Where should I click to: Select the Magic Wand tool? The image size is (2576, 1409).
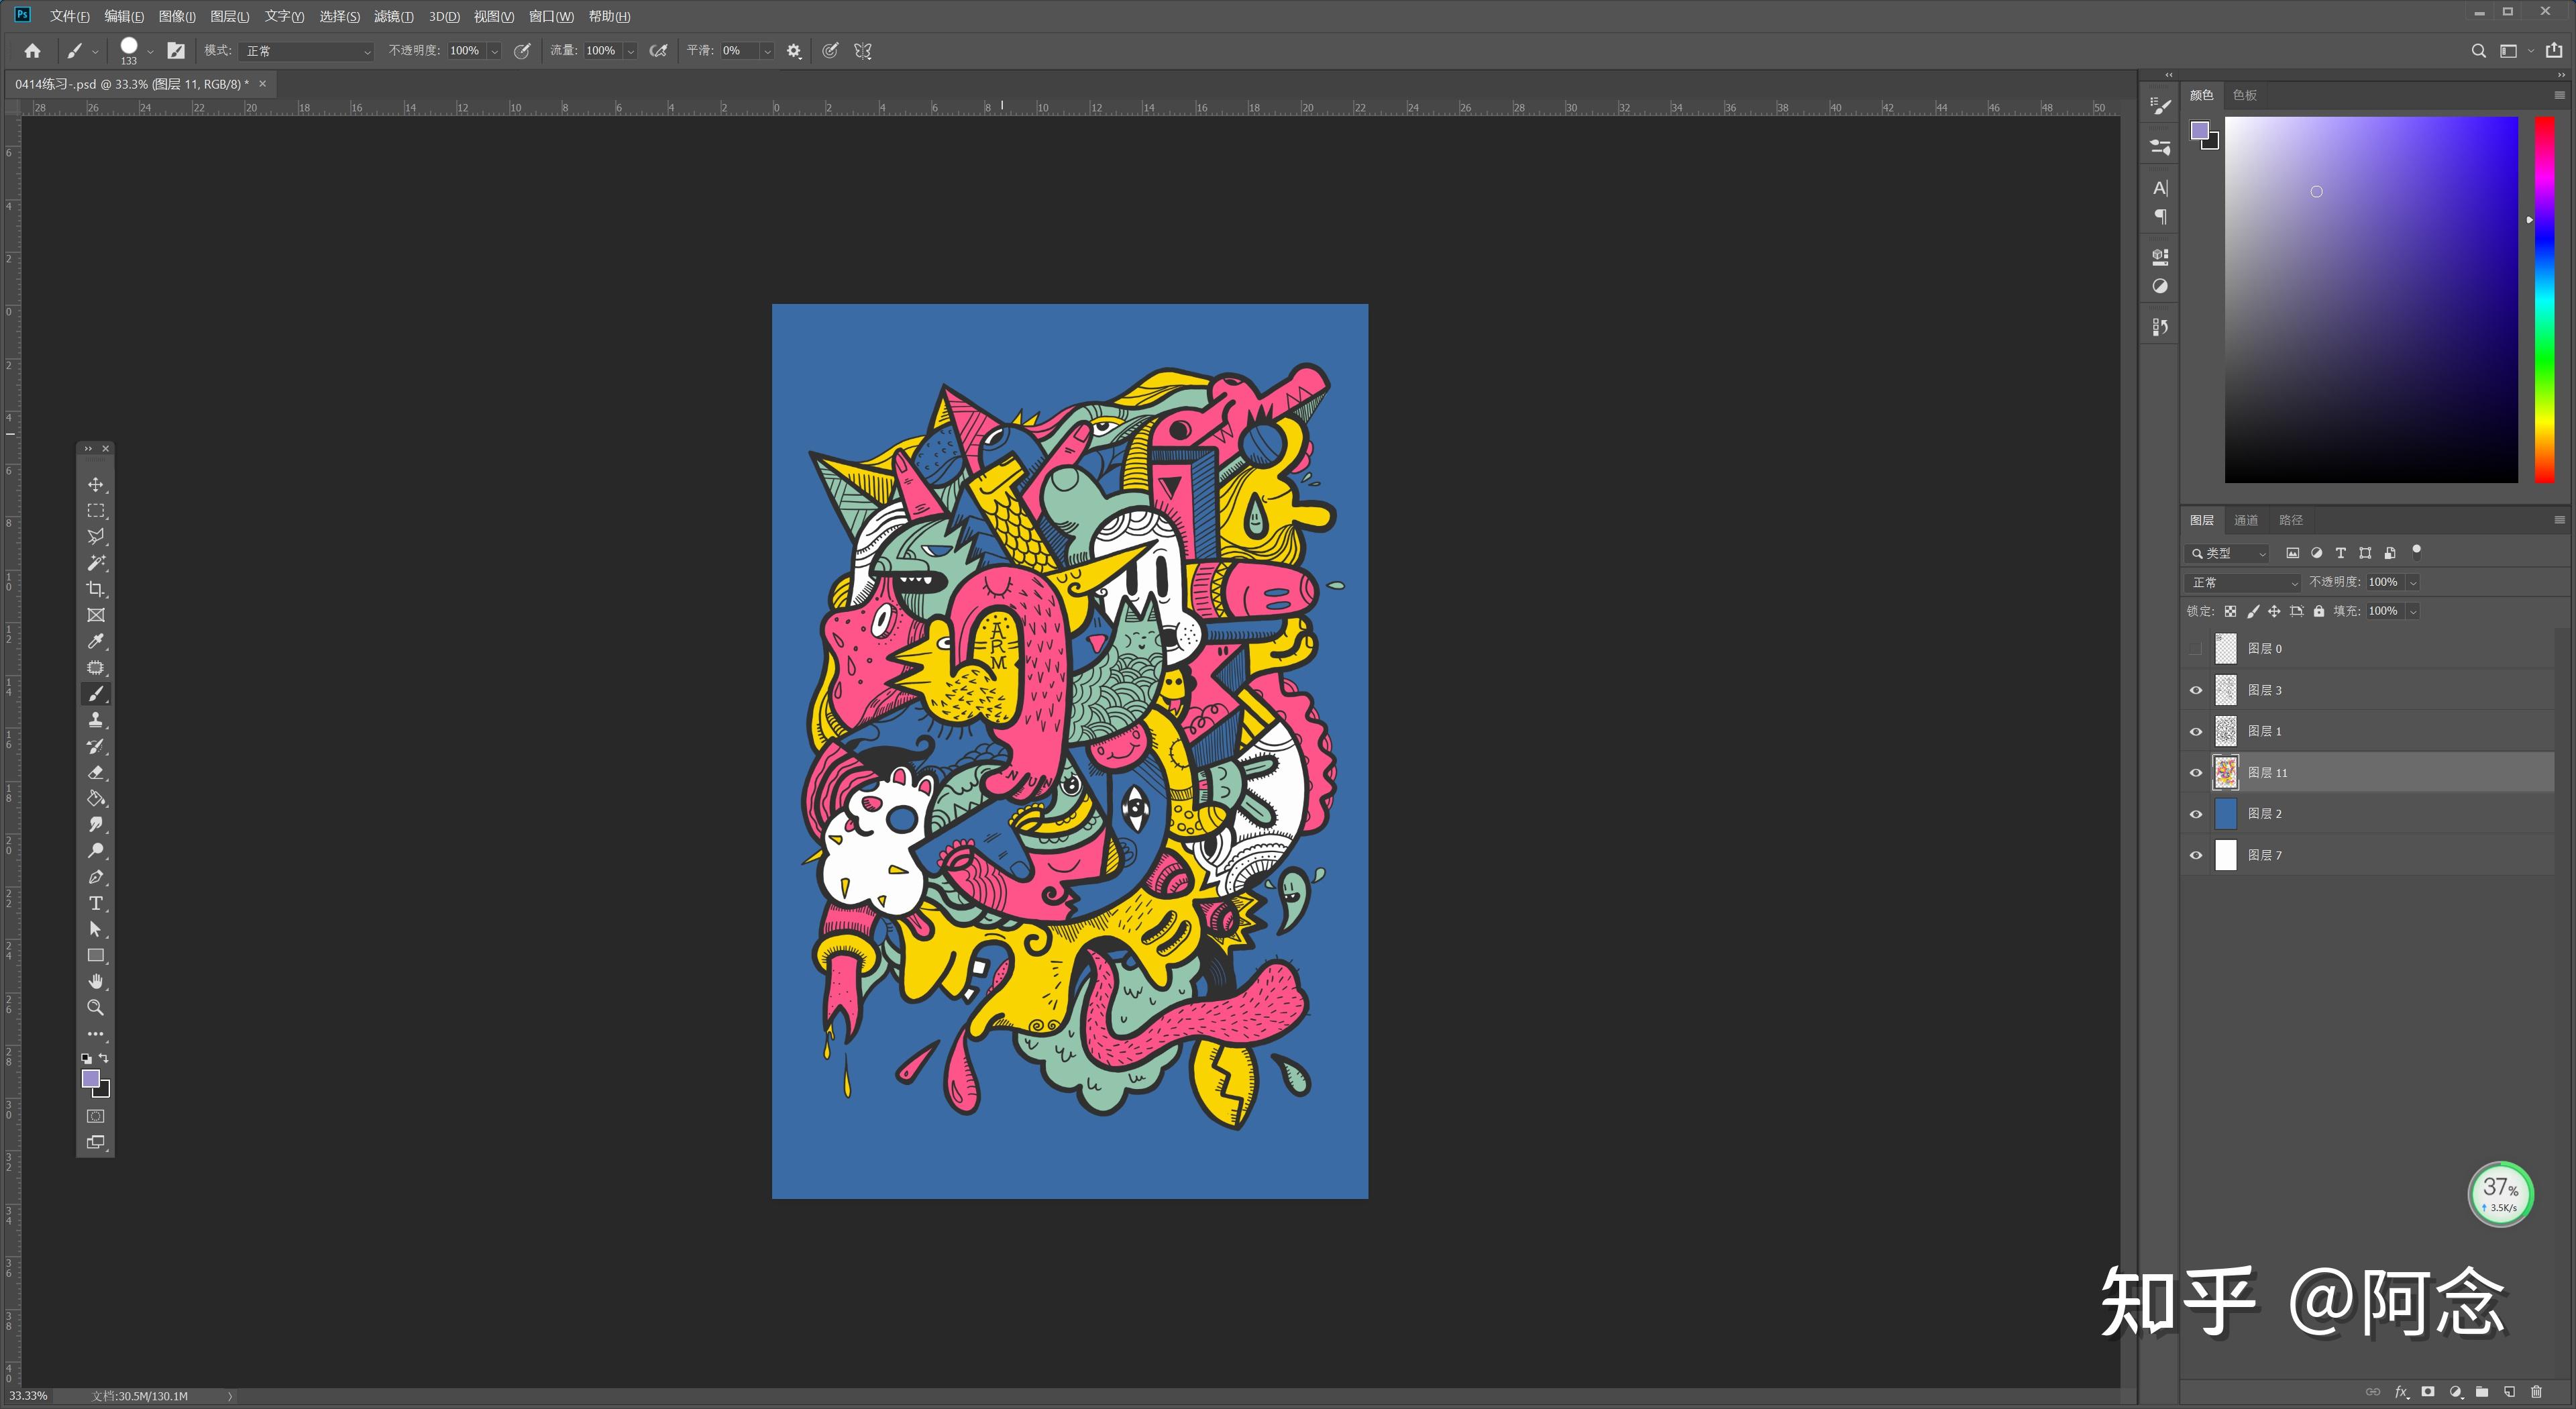coord(95,563)
